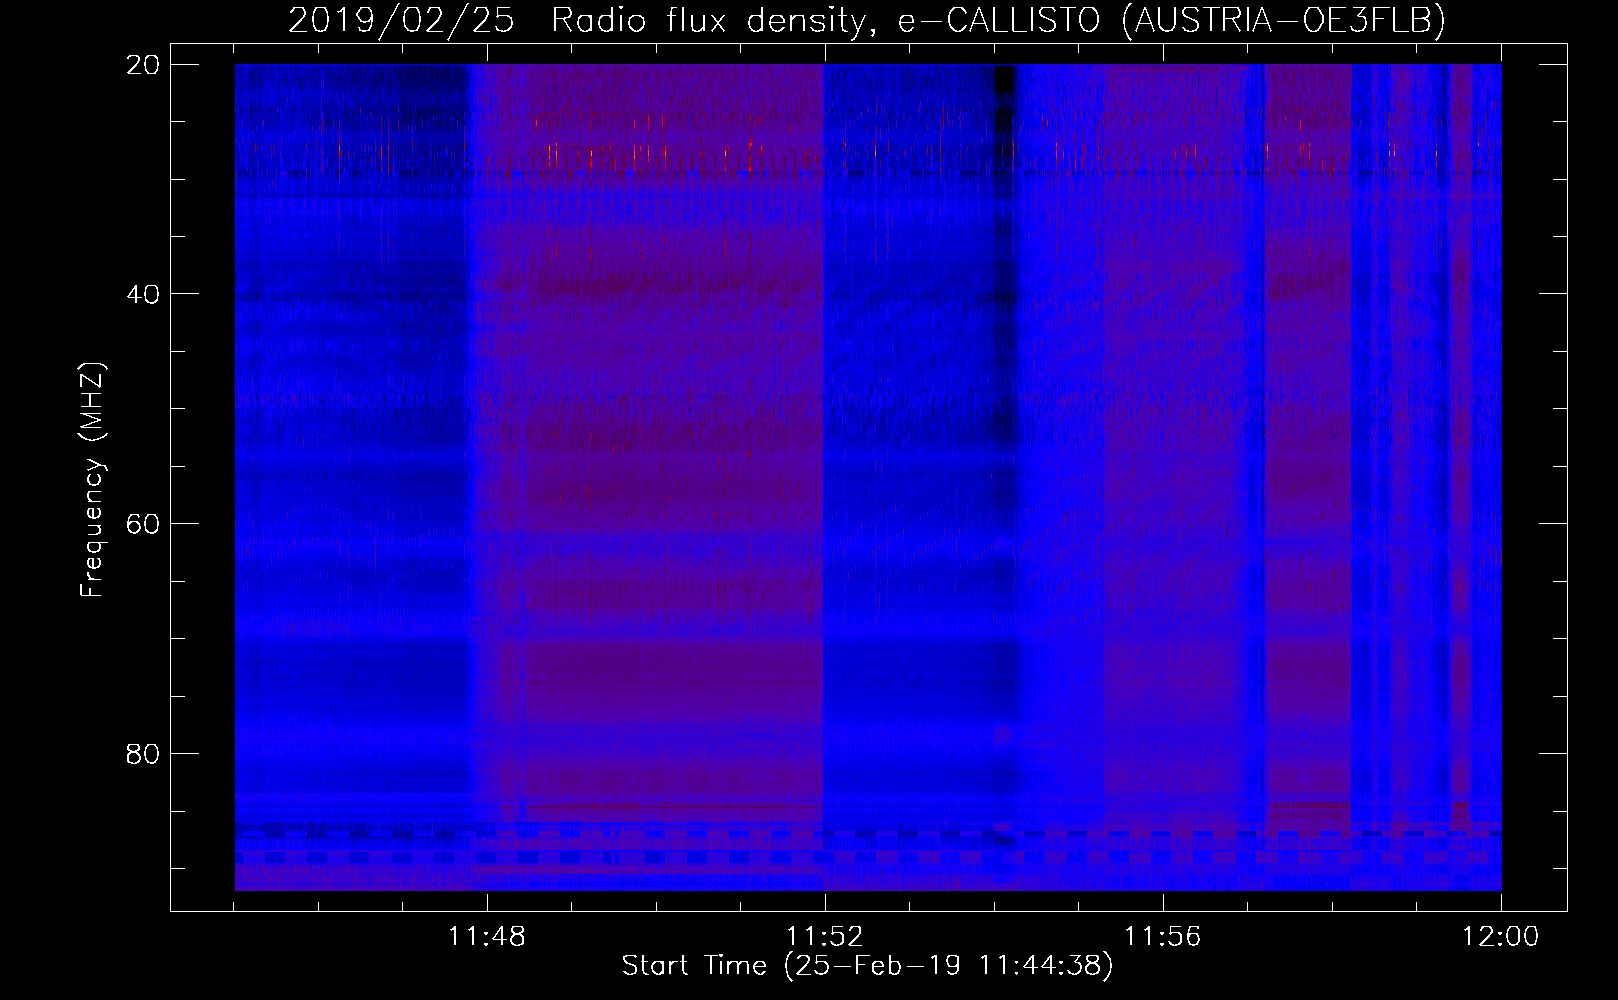1618x1000 pixels.
Task: Click the plot title "2019/02/25 Radio flux density, e-CALLISTO (AUSTRIA-OE3FLB)"
Action: pos(867,20)
